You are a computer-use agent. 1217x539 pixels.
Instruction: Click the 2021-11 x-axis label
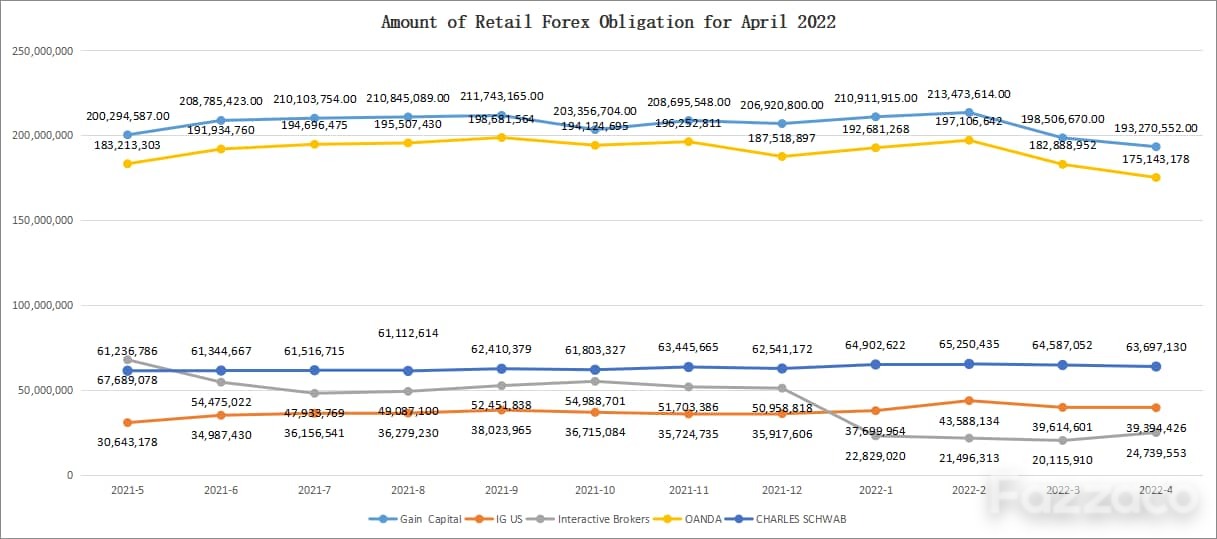[688, 491]
